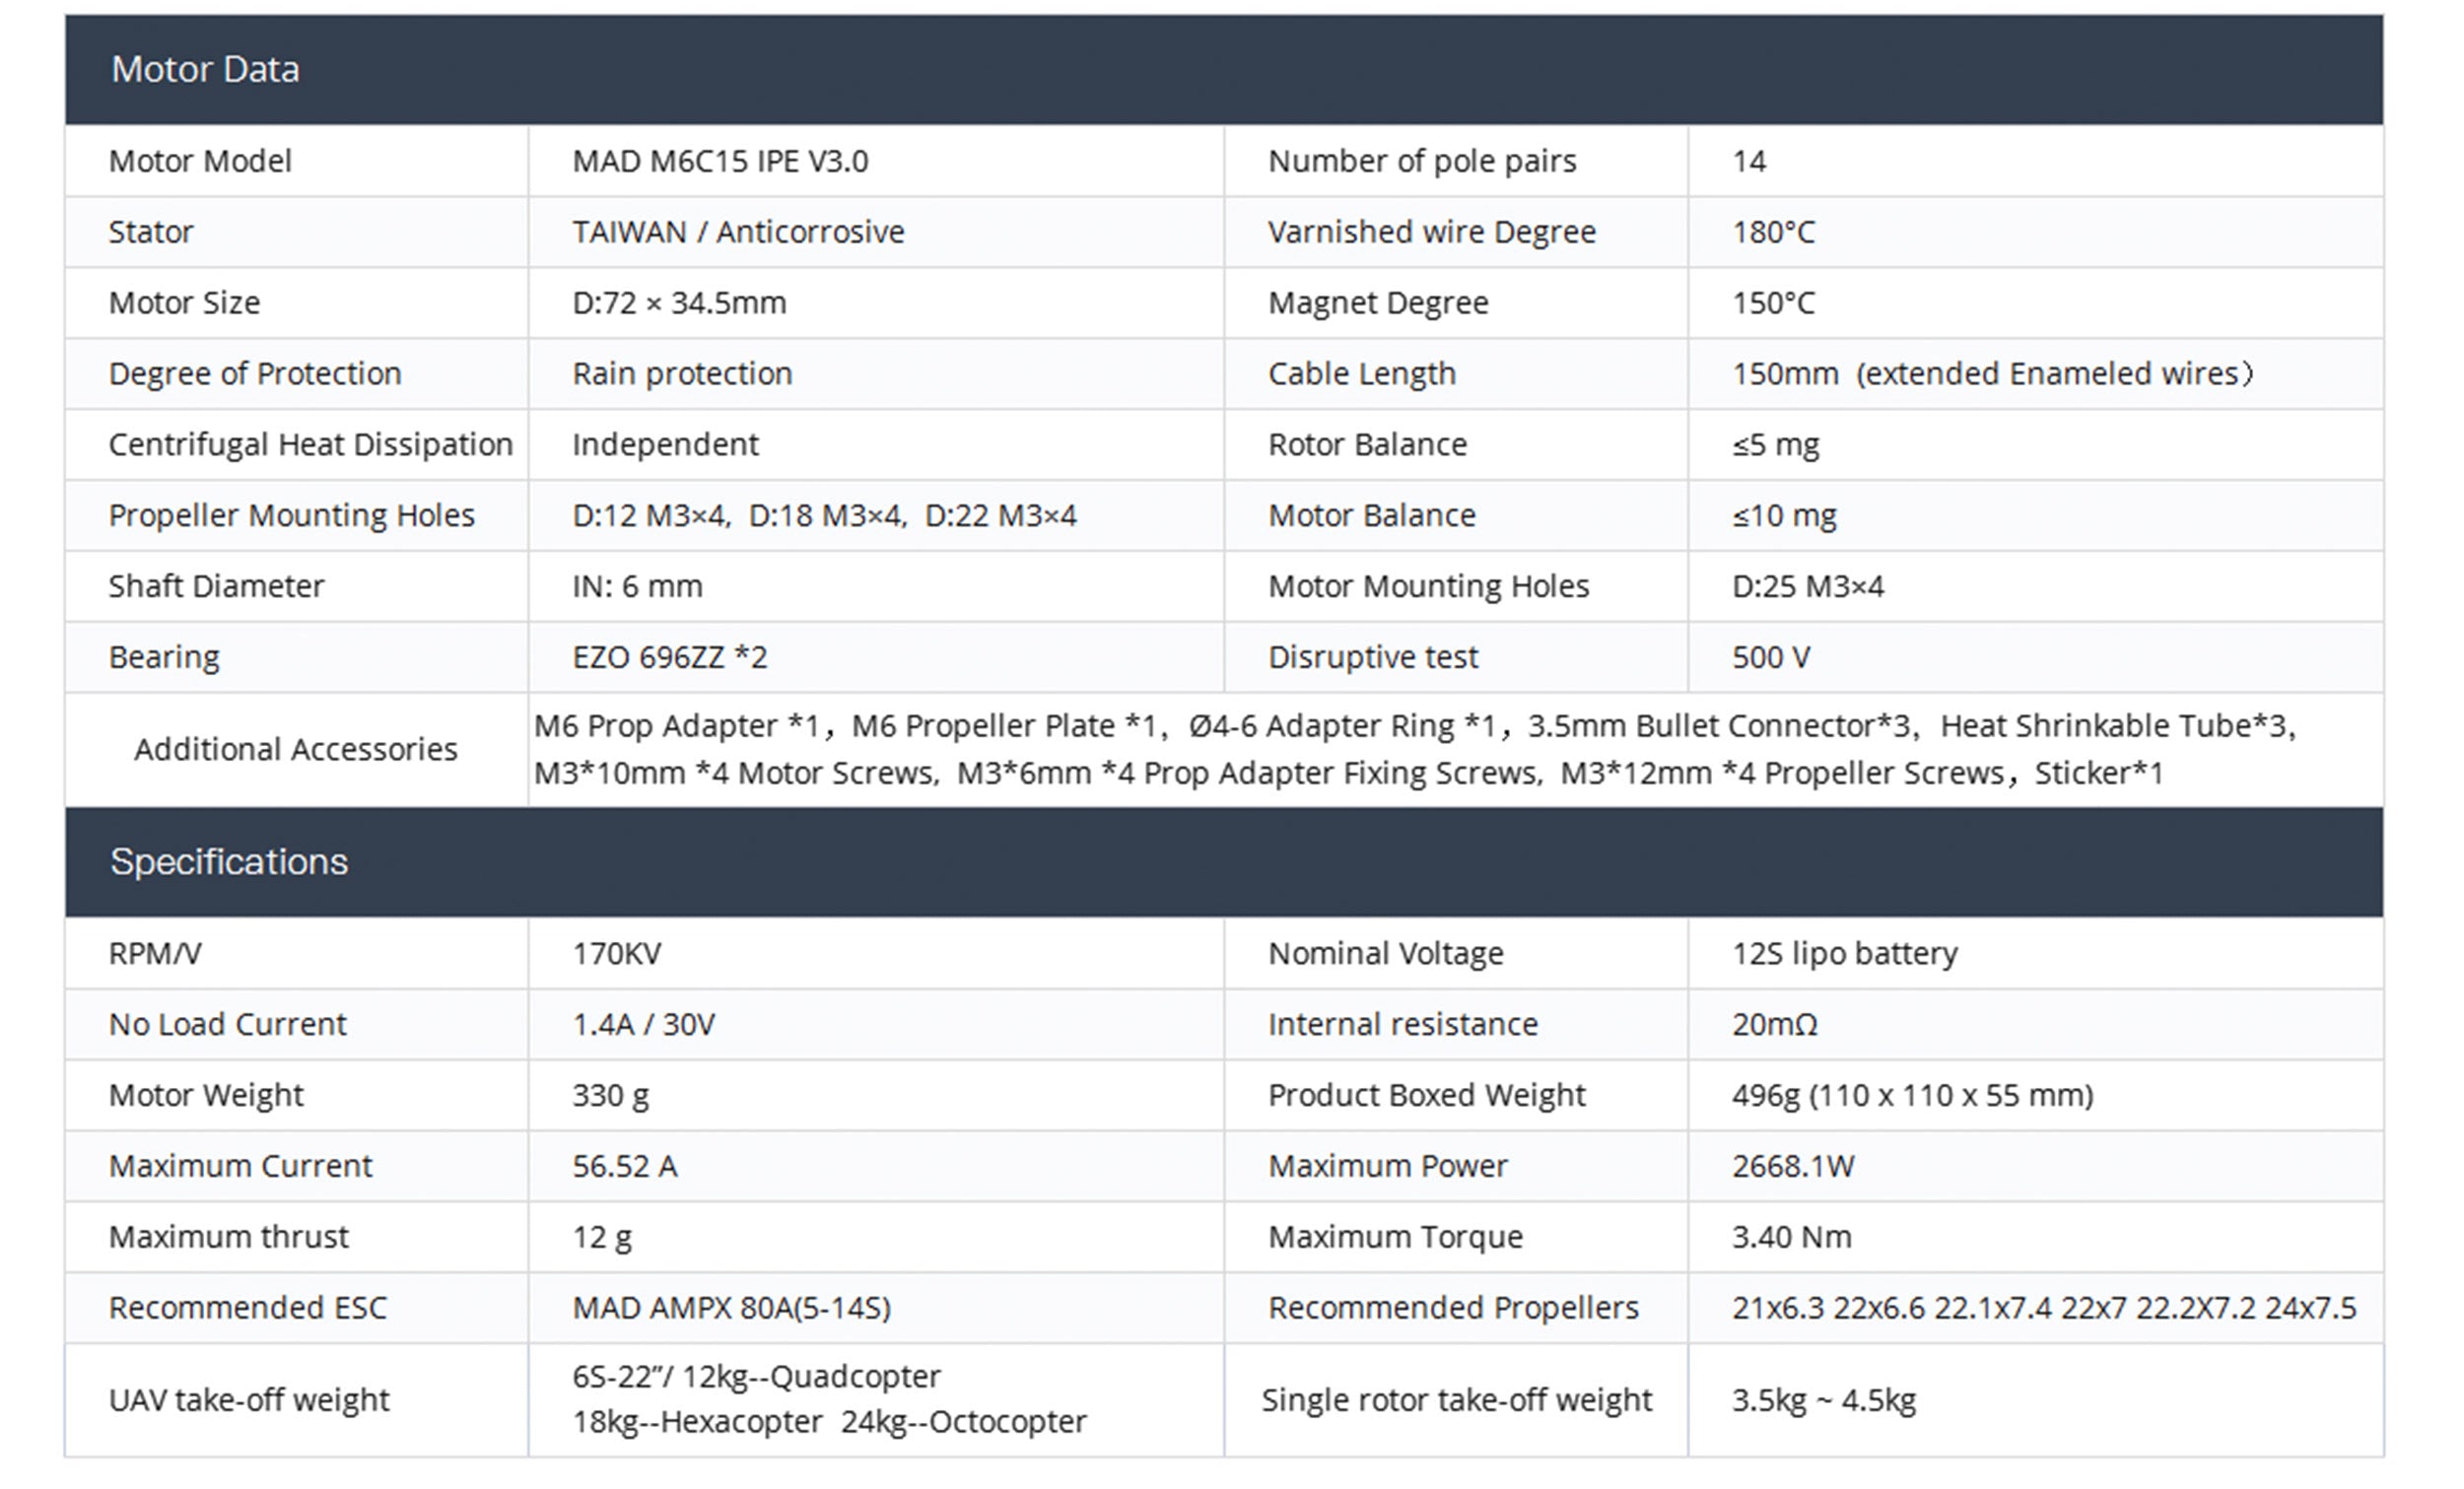Select the MAD M6C15 IPE V3.0 model value
This screenshot has height=1489, width=2464.
point(720,161)
